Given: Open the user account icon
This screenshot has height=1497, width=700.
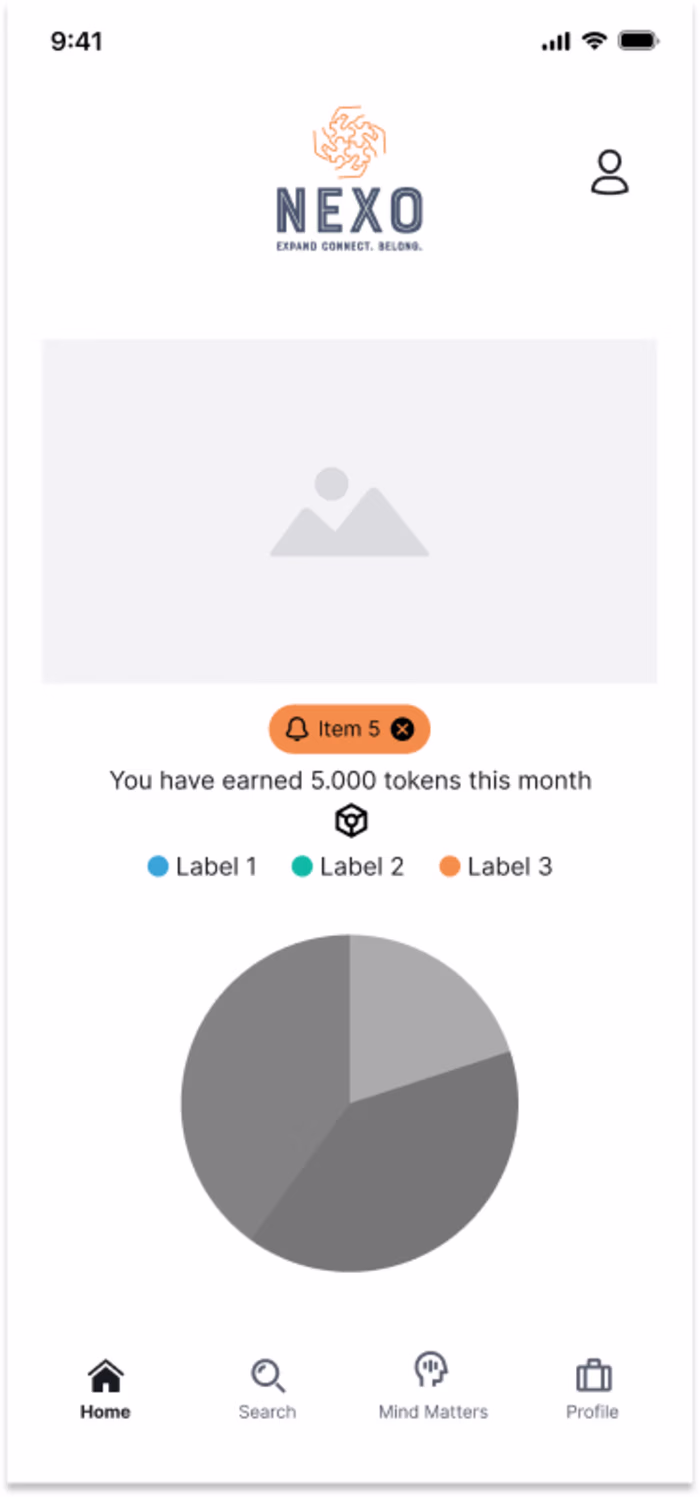Looking at the screenshot, I should (609, 172).
